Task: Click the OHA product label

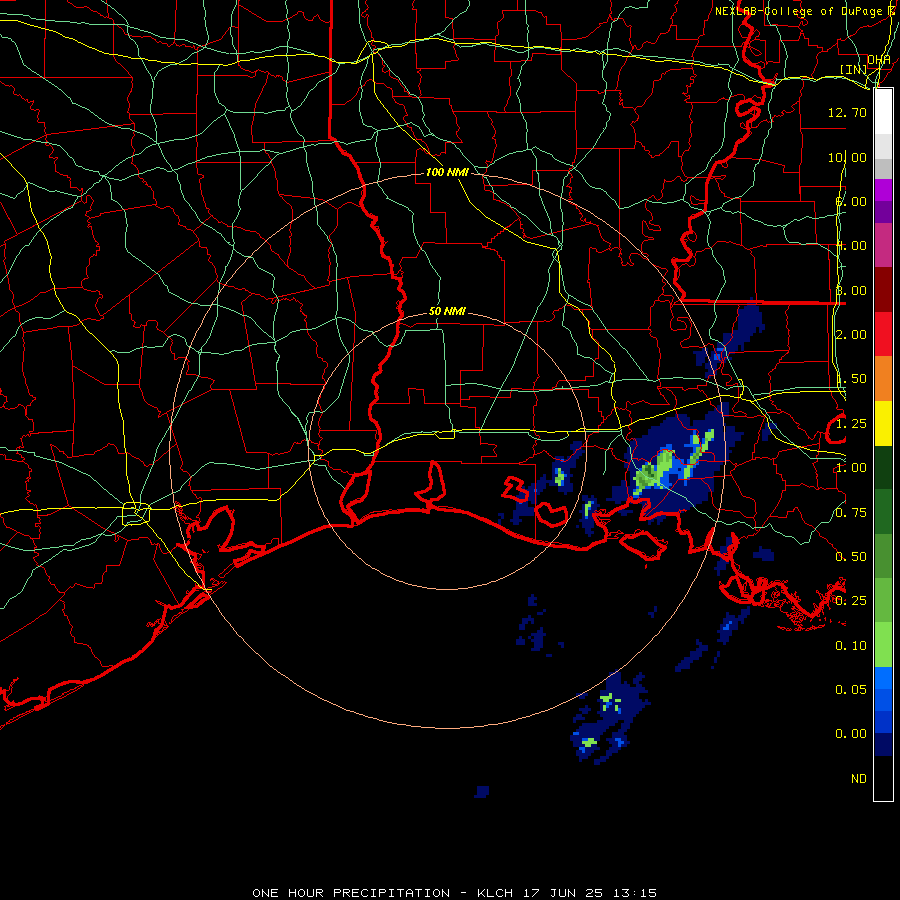Action: click(878, 60)
